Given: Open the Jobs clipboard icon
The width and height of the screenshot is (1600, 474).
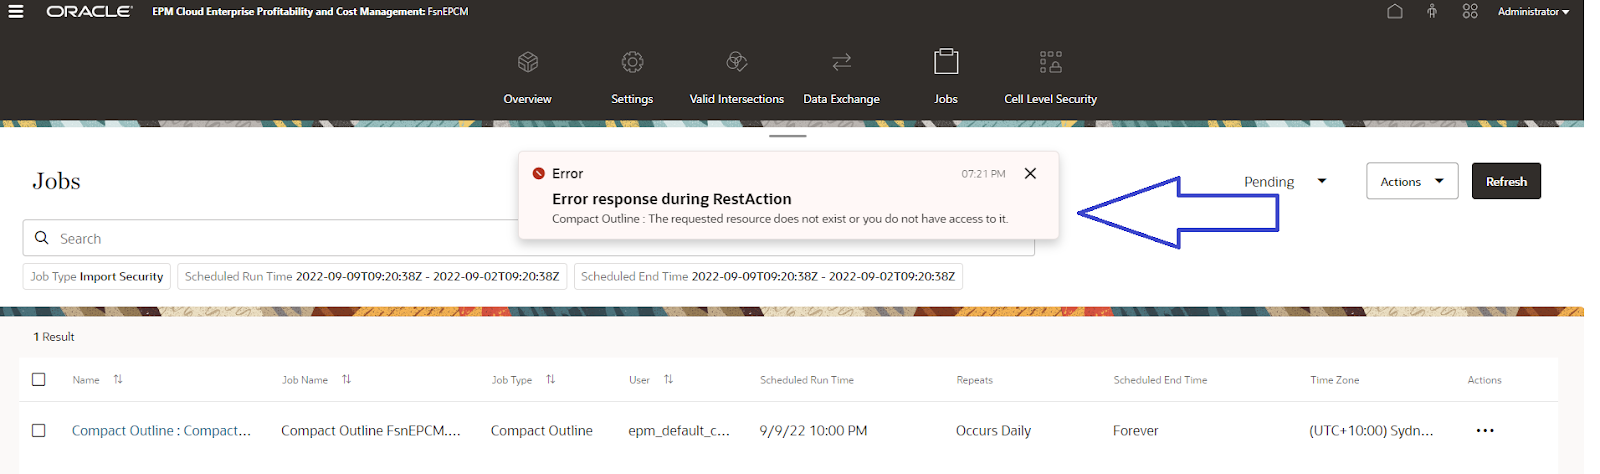Looking at the screenshot, I should point(946,61).
